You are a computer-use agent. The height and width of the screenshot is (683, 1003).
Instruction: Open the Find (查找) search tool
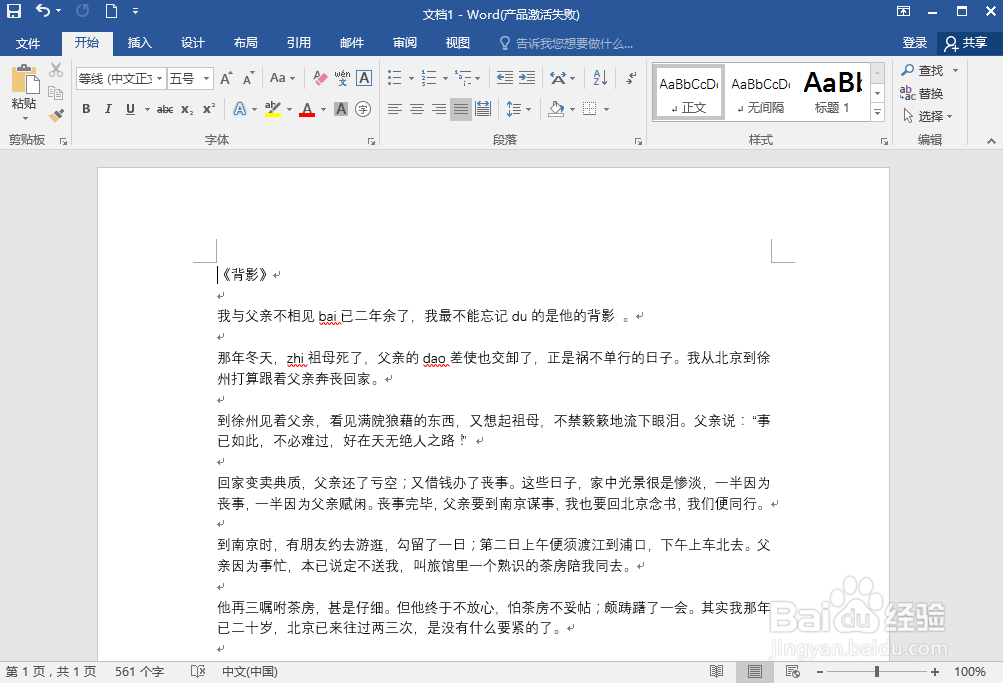923,70
